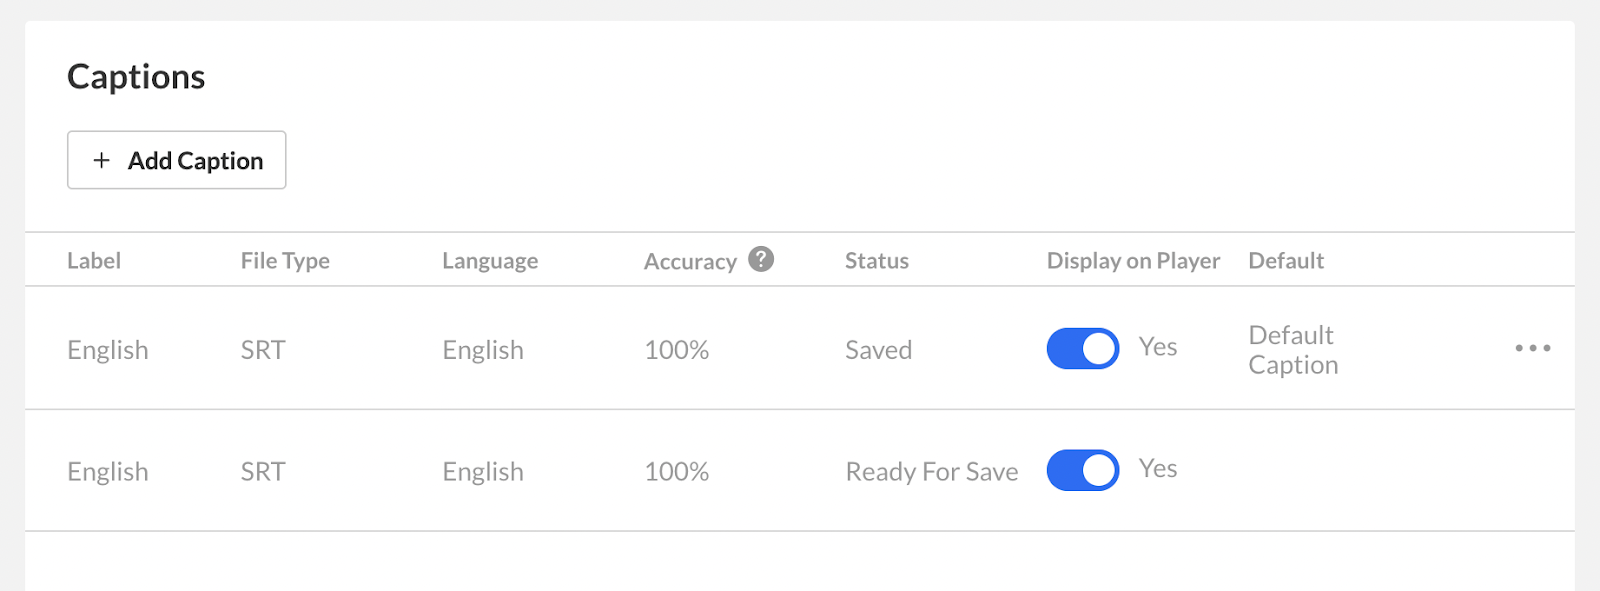The width and height of the screenshot is (1600, 591).
Task: Click the File Type column header
Action: click(285, 261)
